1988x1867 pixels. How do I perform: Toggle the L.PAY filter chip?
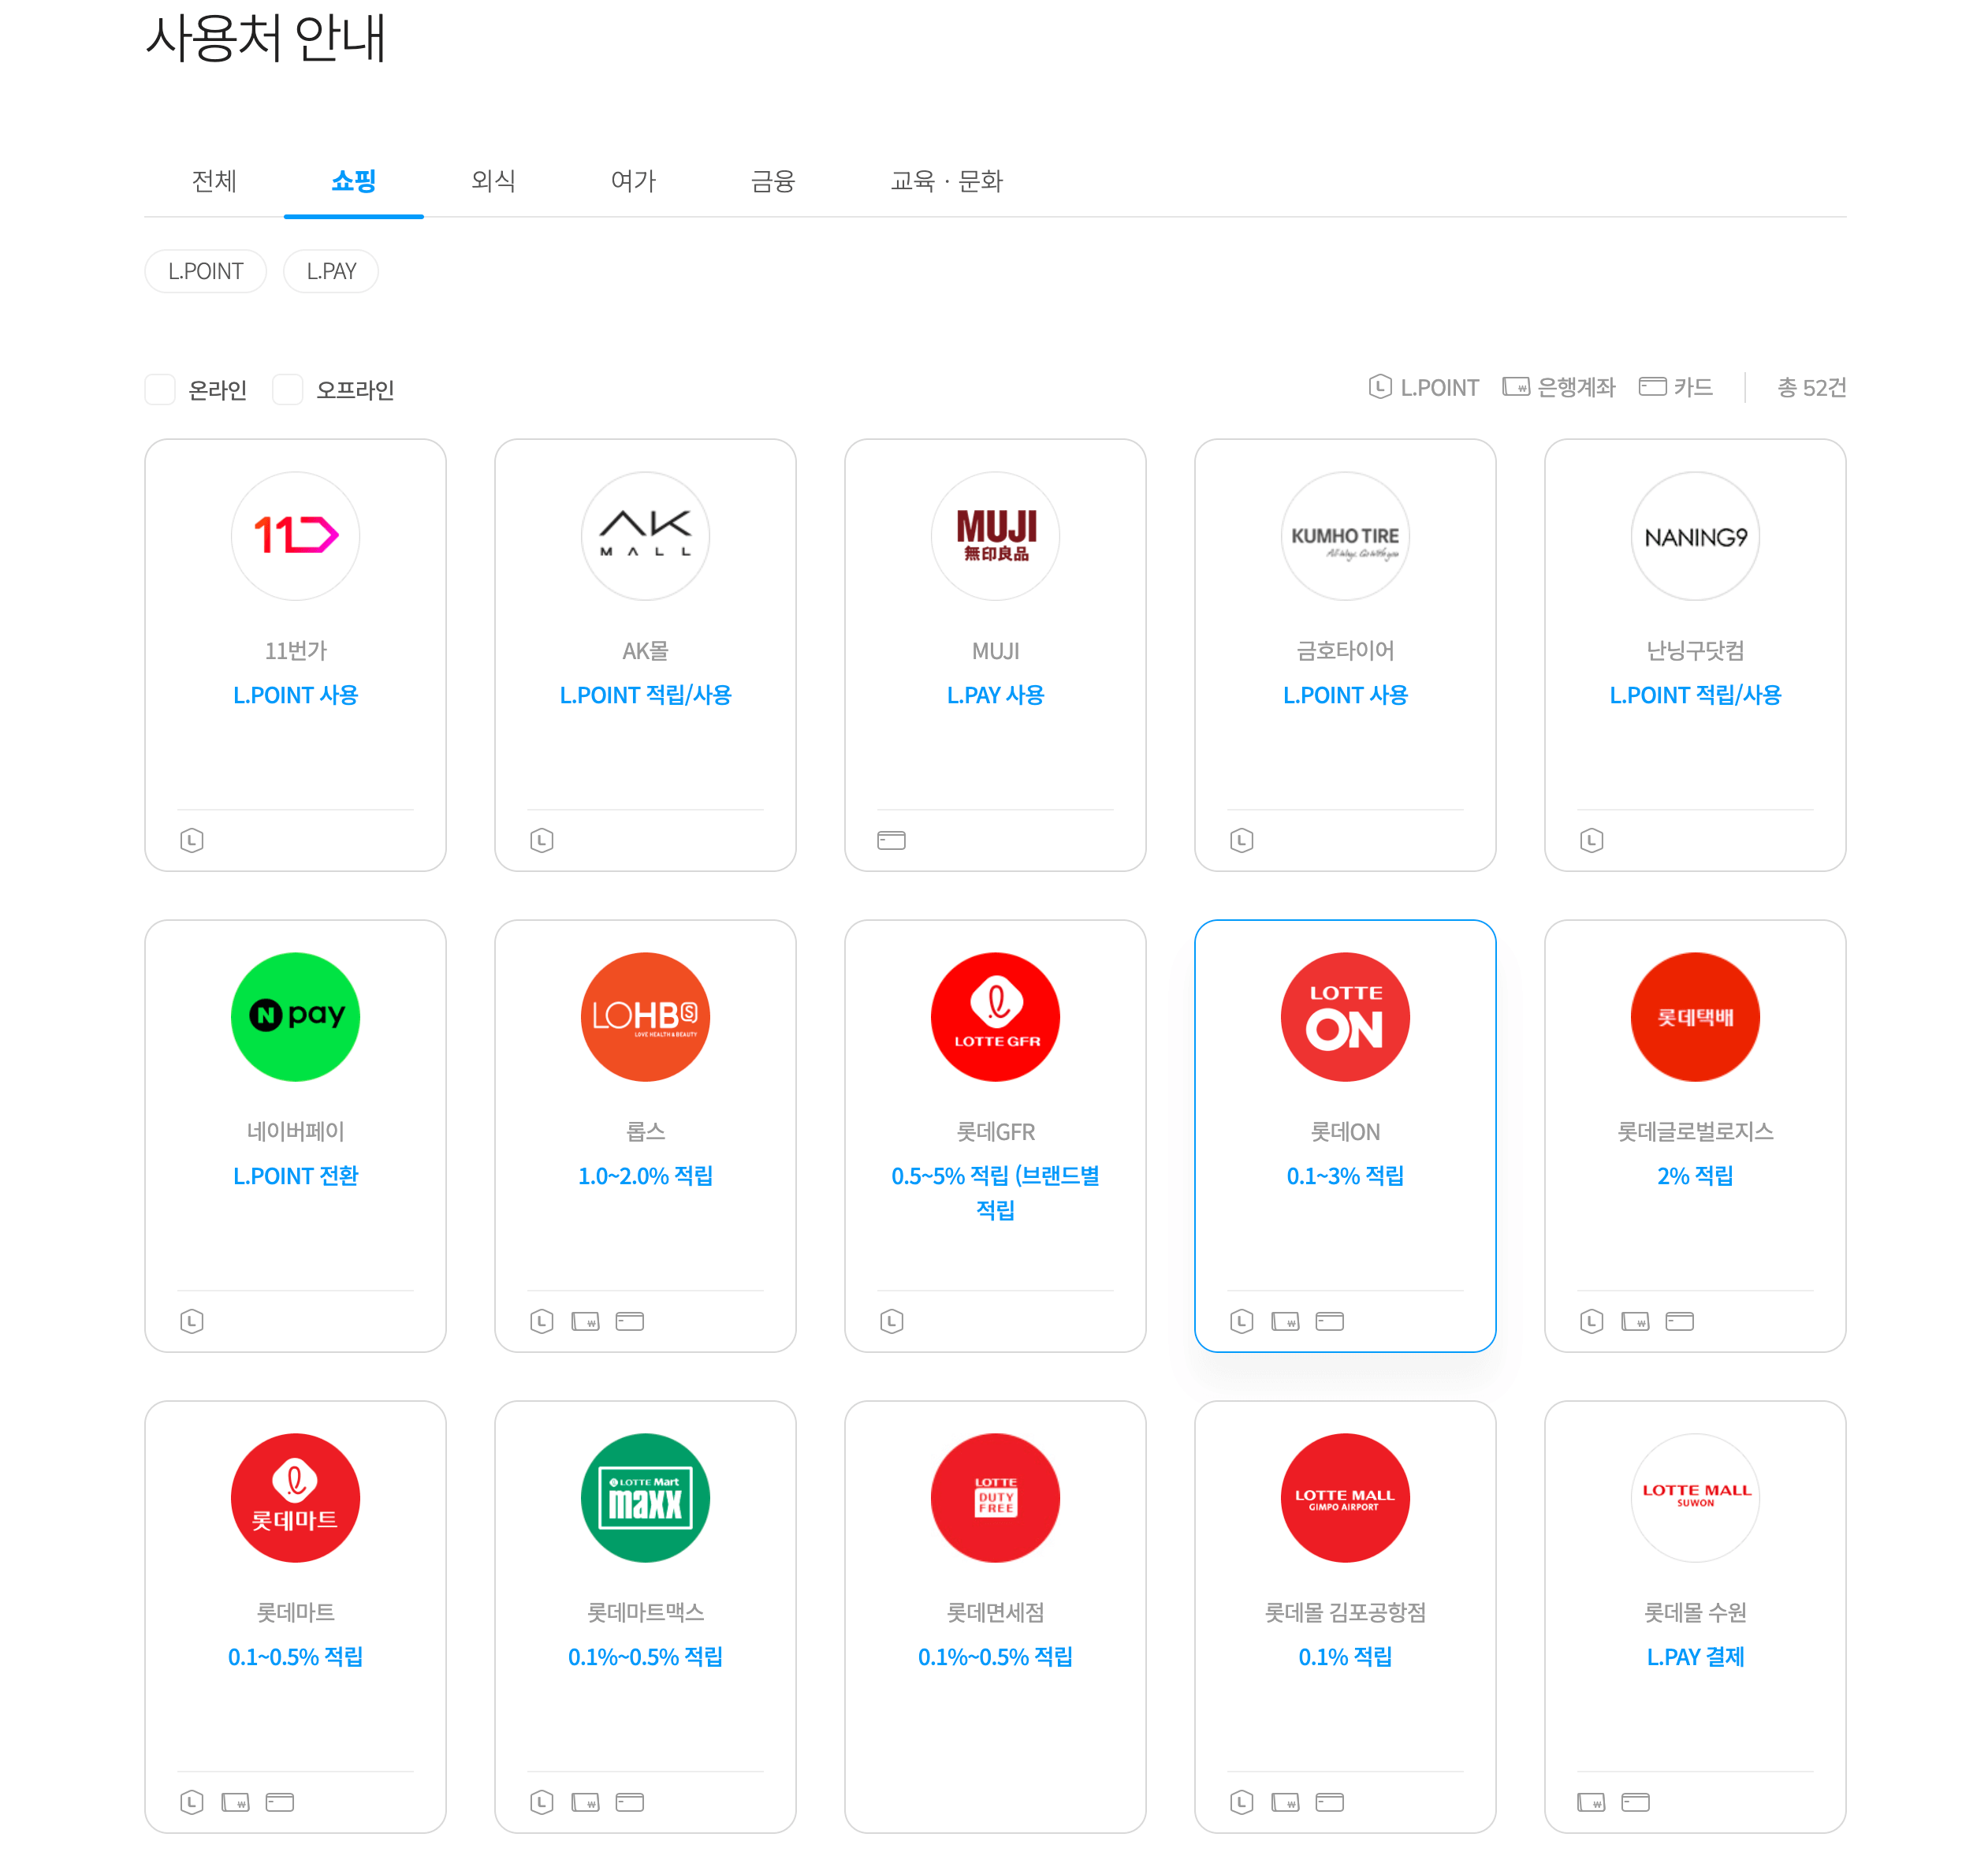point(331,271)
